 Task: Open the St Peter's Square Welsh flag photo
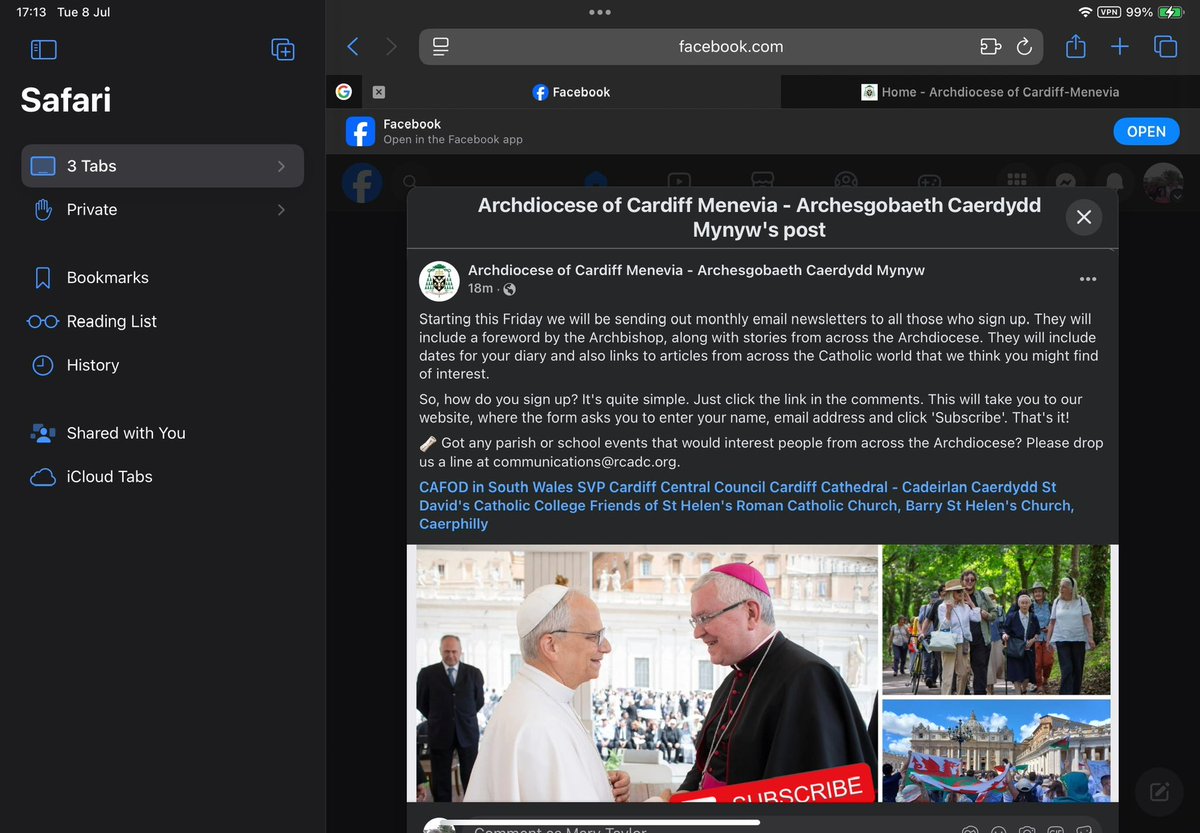point(997,750)
